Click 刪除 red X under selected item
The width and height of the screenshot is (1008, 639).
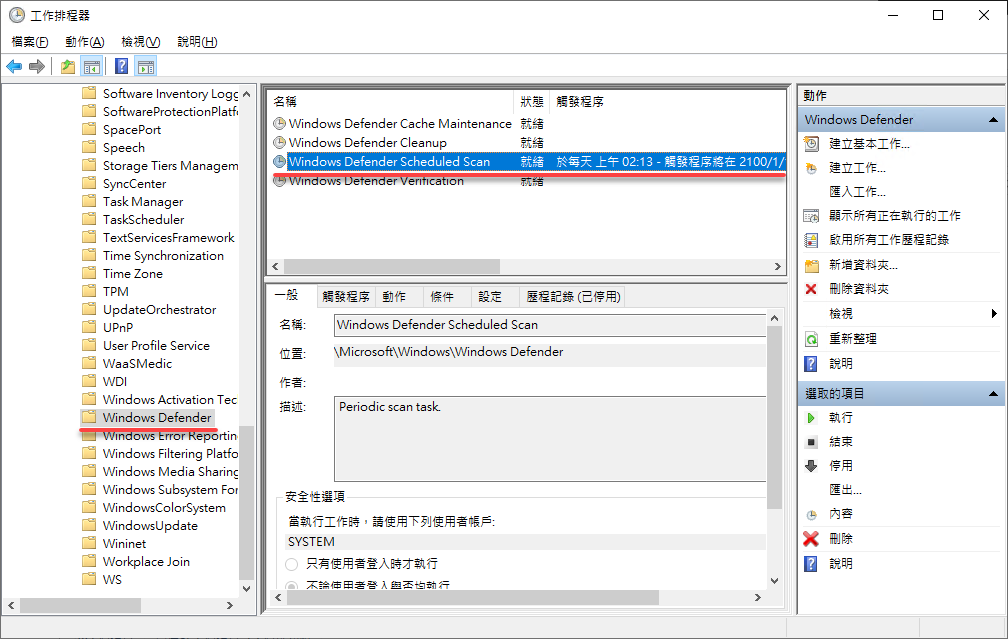pos(811,539)
